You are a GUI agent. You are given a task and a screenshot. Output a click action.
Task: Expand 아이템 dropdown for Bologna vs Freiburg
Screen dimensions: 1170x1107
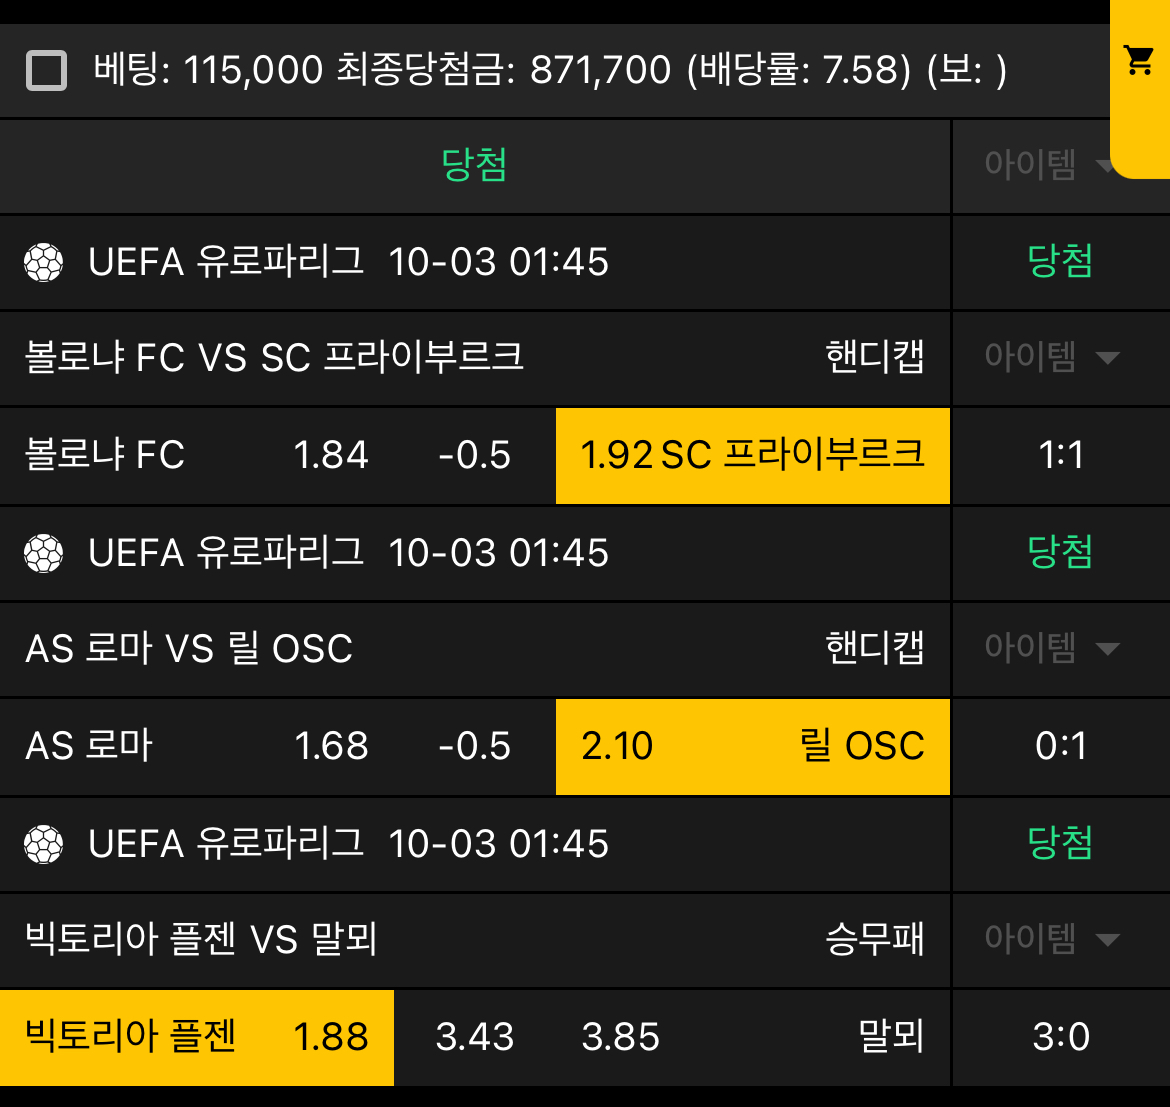[1052, 357]
